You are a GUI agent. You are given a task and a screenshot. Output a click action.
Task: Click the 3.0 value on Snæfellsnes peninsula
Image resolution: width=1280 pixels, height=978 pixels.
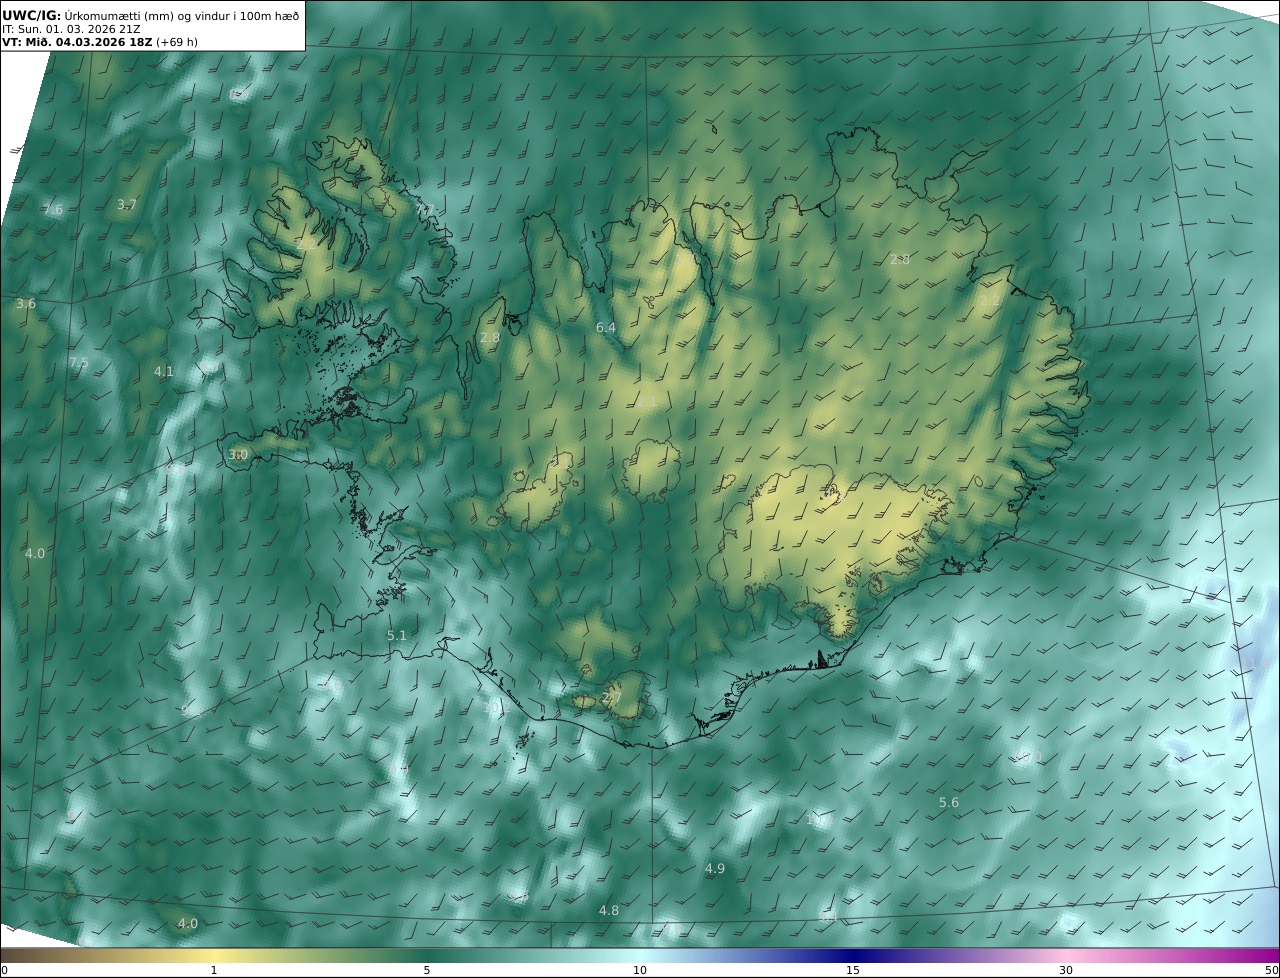(238, 454)
